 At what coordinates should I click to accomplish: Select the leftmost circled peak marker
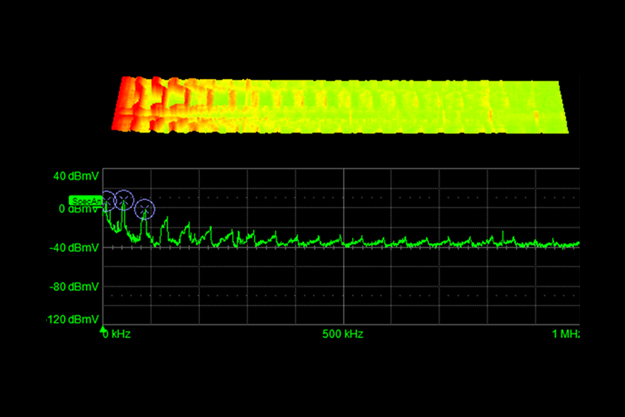107,200
